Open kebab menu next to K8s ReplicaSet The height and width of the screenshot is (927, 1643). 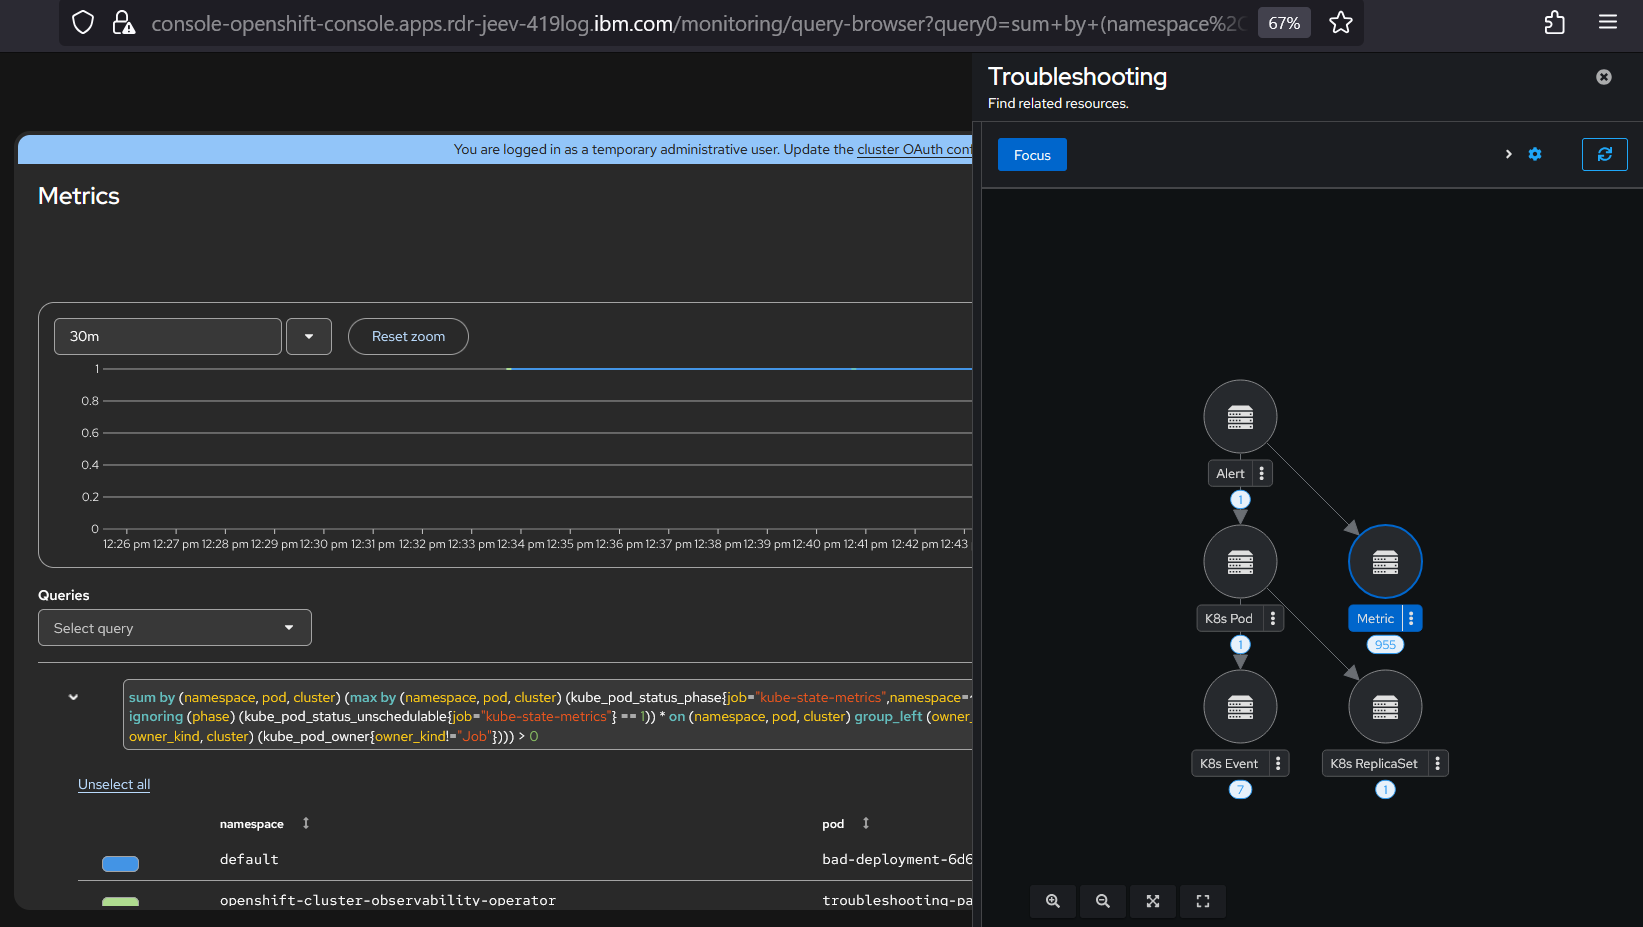[x=1438, y=764]
